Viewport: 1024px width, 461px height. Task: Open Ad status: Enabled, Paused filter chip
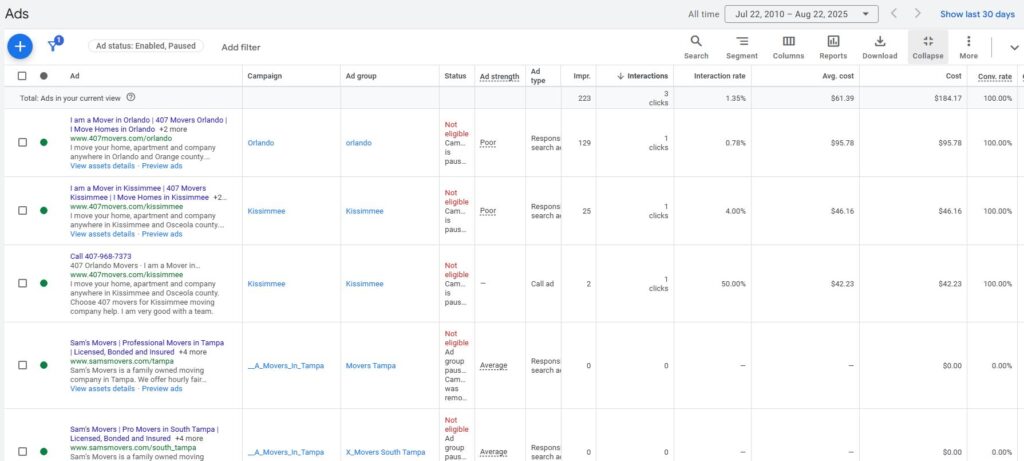click(x=146, y=46)
